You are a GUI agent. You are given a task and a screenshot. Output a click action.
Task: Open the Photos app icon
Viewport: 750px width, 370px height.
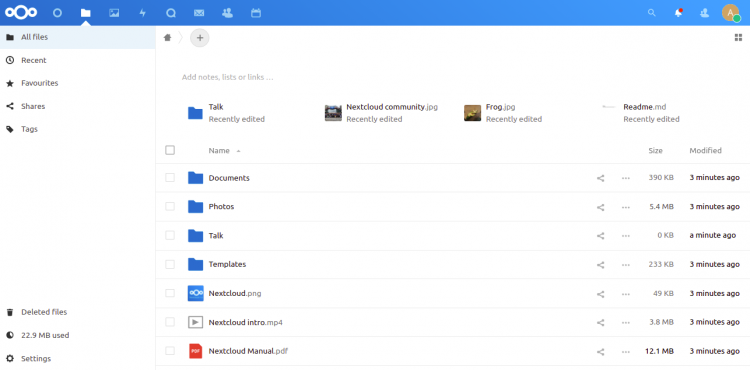[x=114, y=13]
